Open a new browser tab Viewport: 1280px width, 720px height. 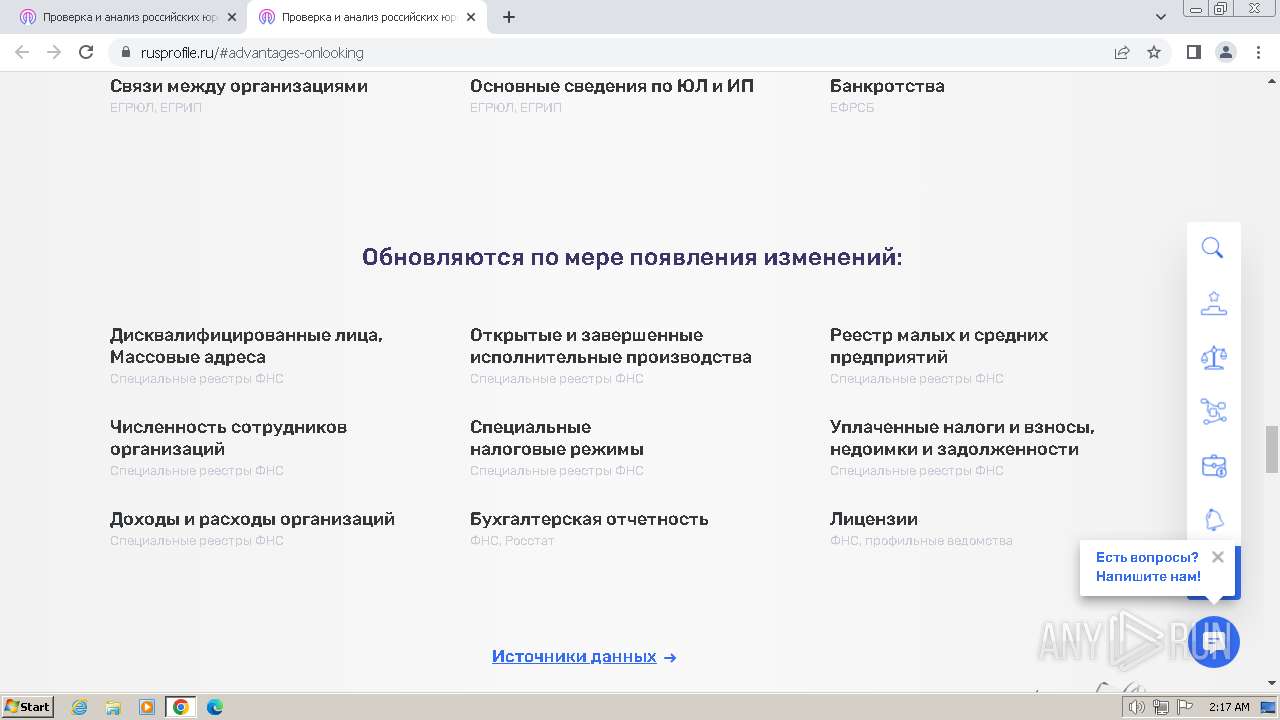click(509, 17)
